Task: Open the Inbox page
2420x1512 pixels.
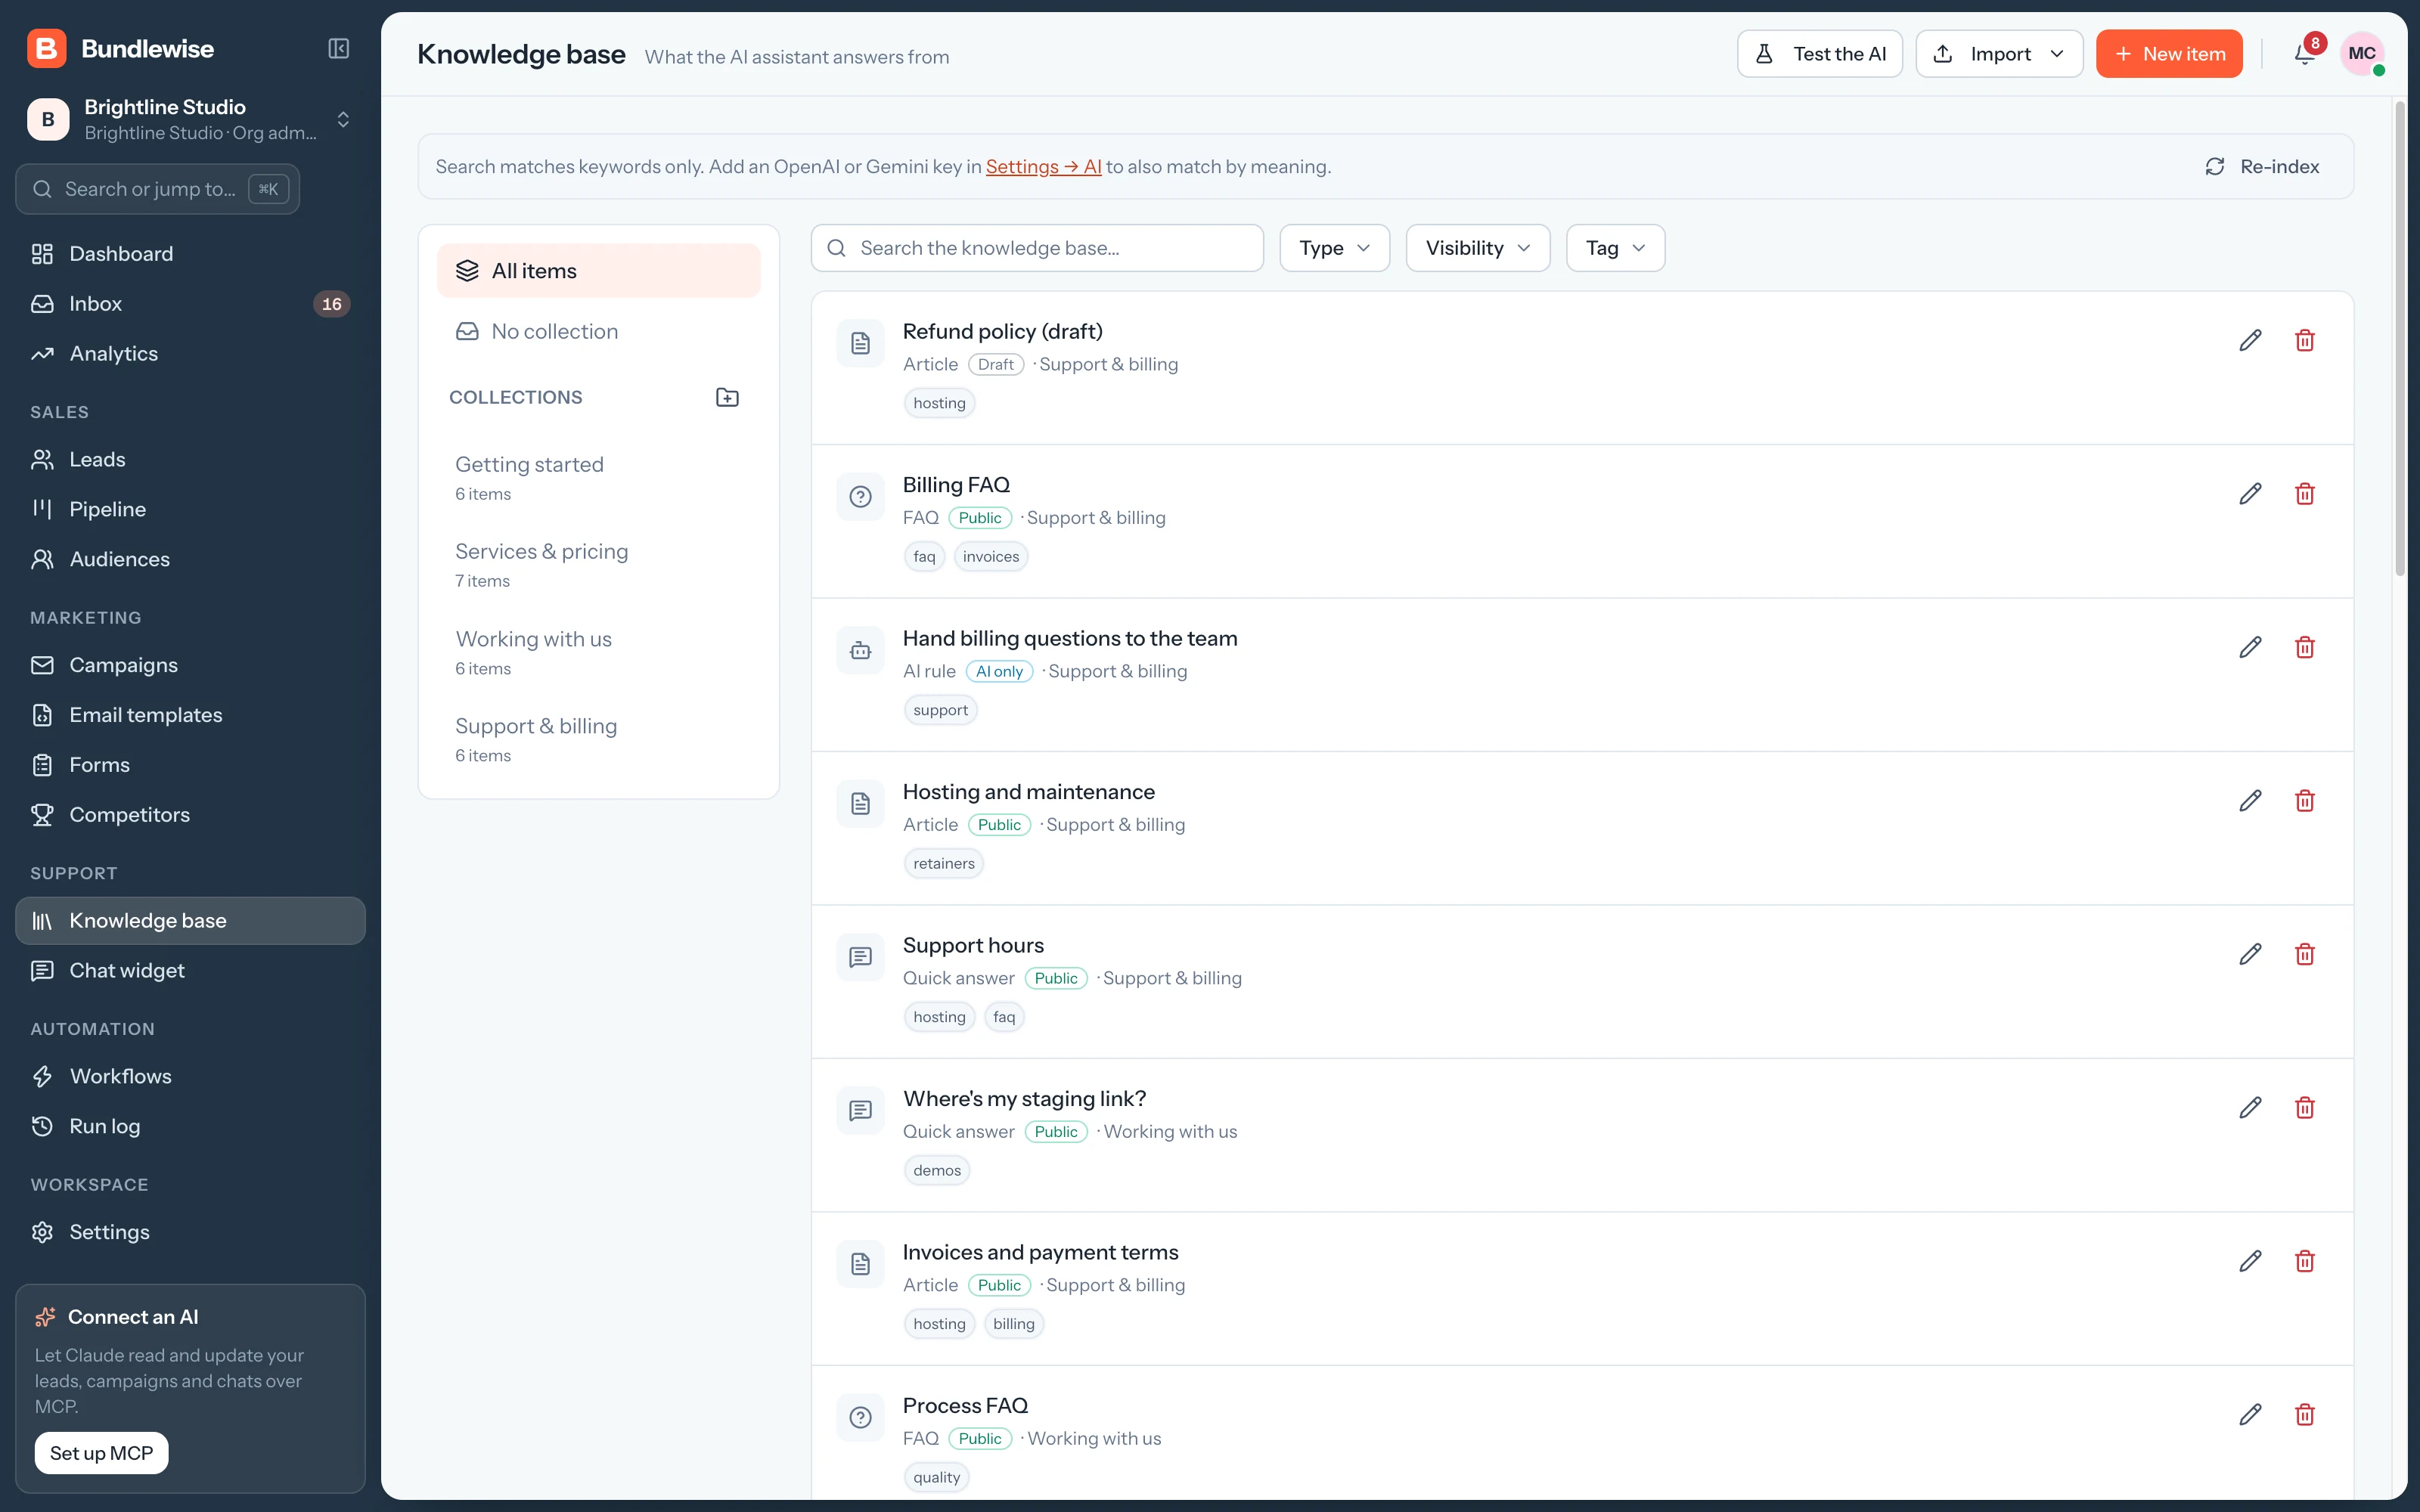Action: [190, 304]
